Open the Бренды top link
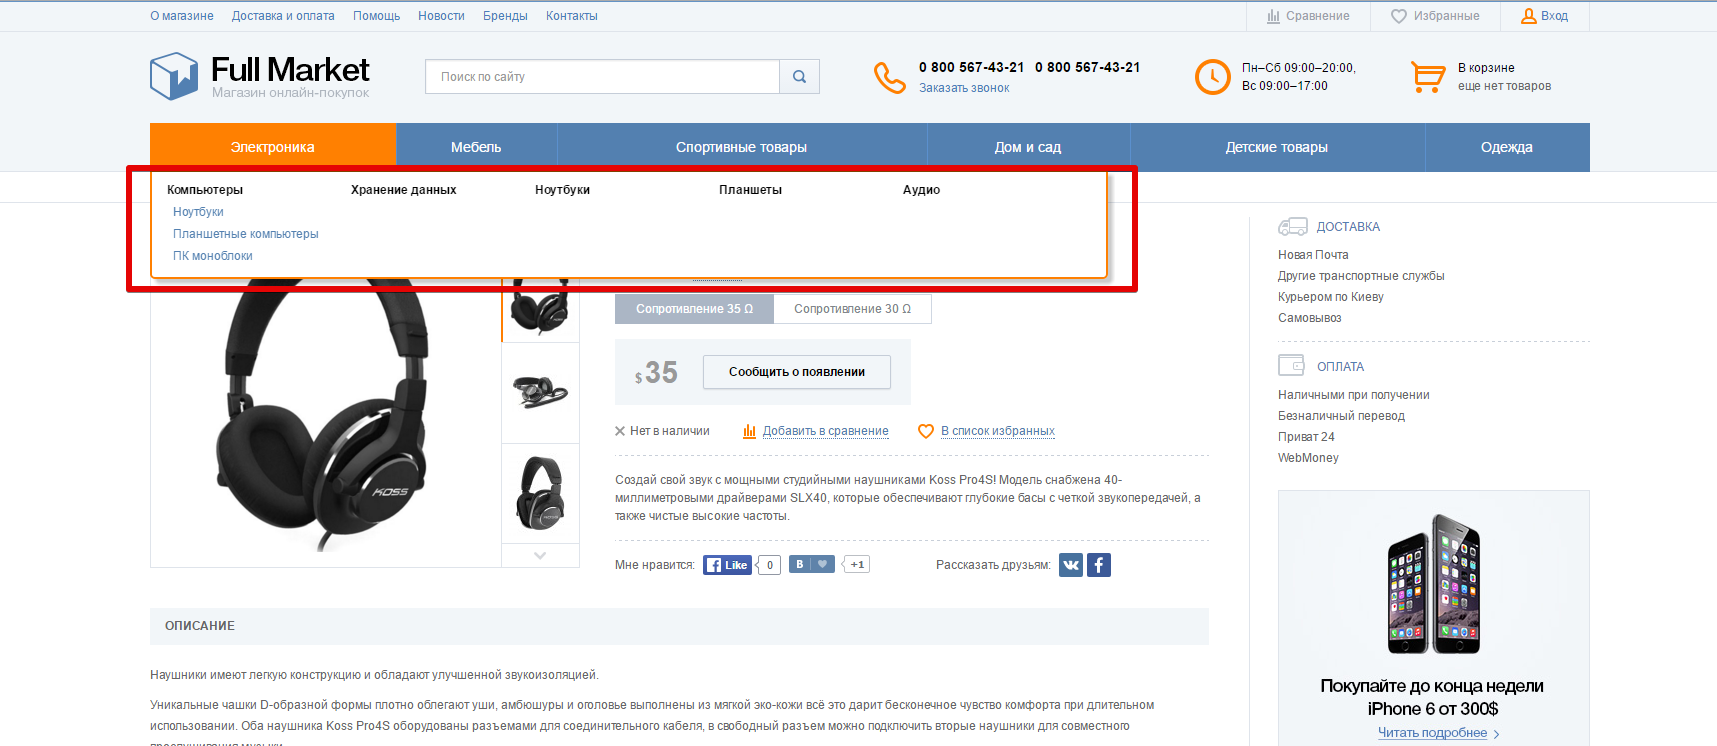The width and height of the screenshot is (1717, 746). pyautogui.click(x=505, y=16)
